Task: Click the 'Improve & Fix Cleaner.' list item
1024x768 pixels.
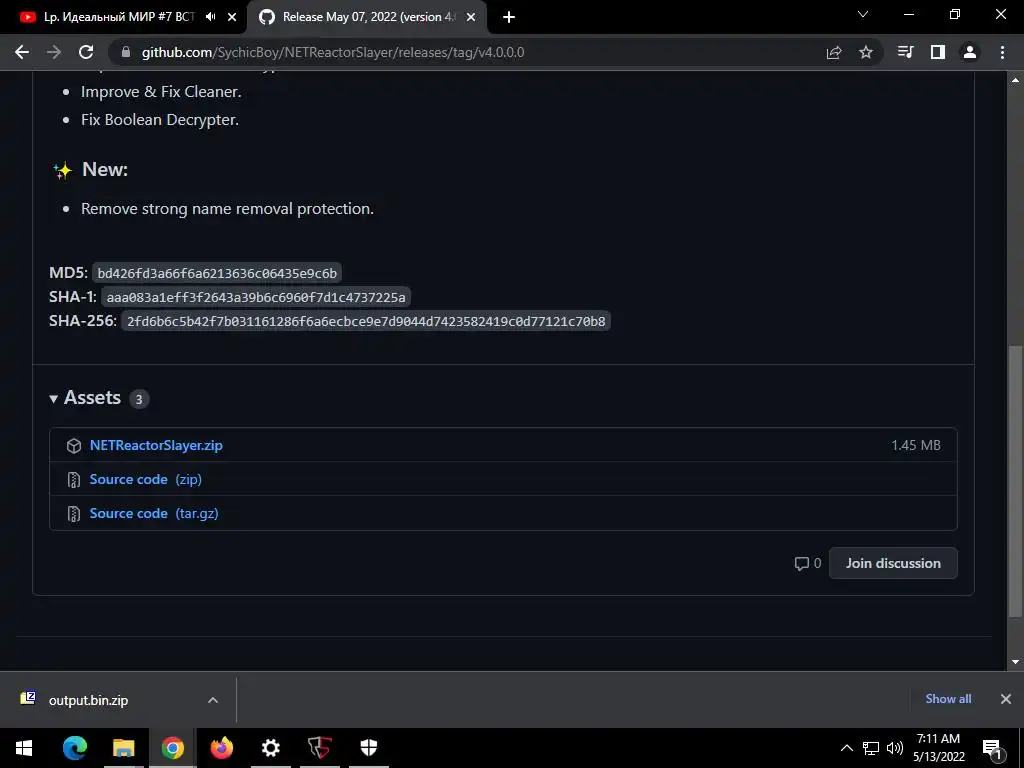Action: [x=161, y=92]
